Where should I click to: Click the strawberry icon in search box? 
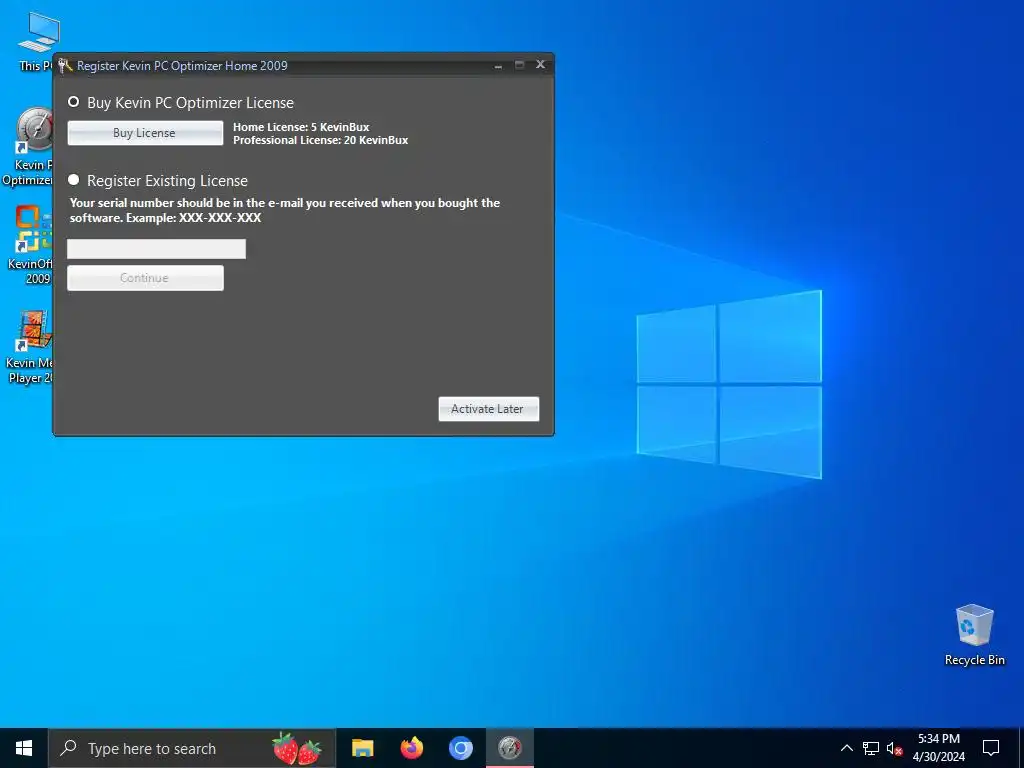click(x=296, y=748)
